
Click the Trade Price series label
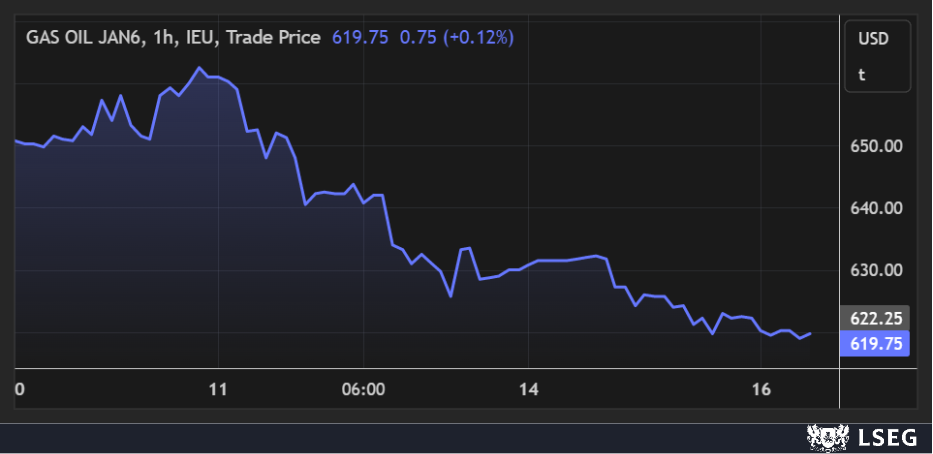[x=274, y=38]
